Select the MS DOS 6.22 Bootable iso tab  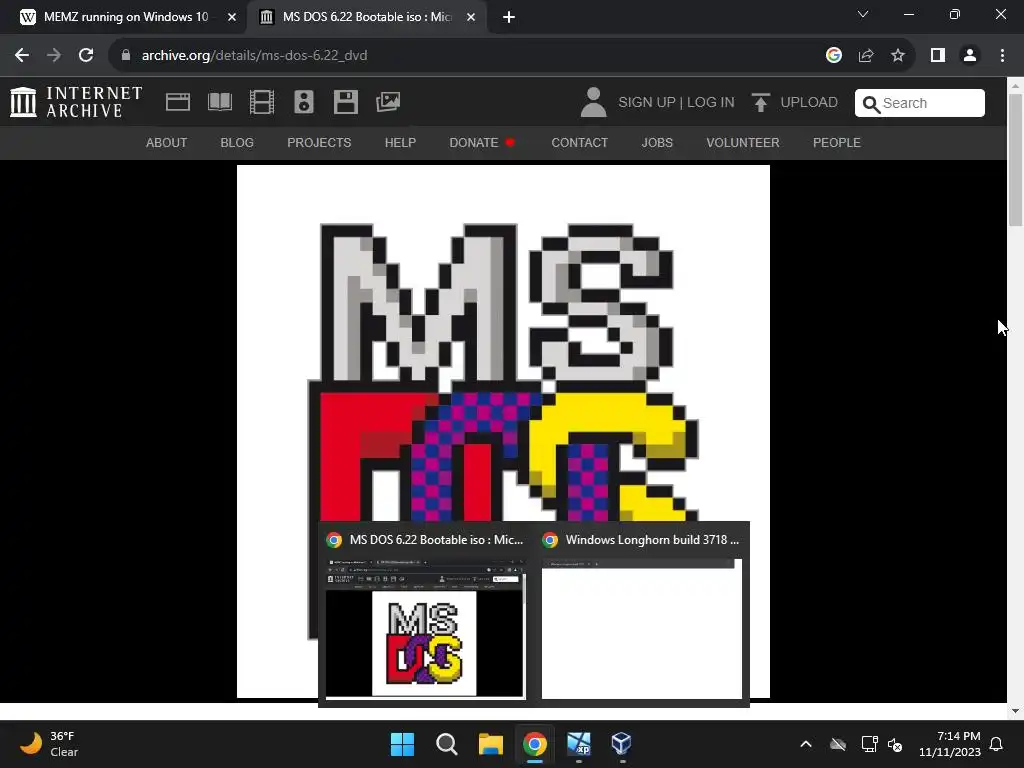[366, 18]
